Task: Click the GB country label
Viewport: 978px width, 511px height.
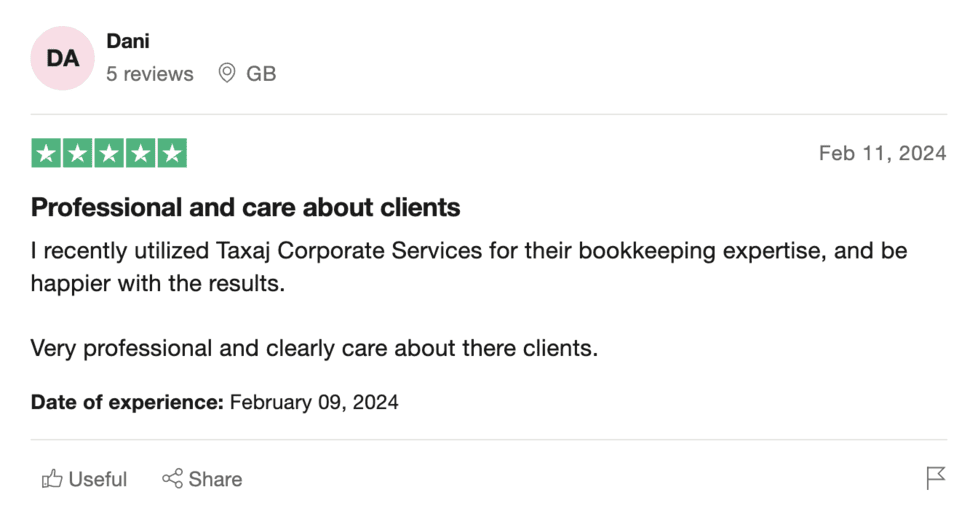Action: pyautogui.click(x=261, y=74)
